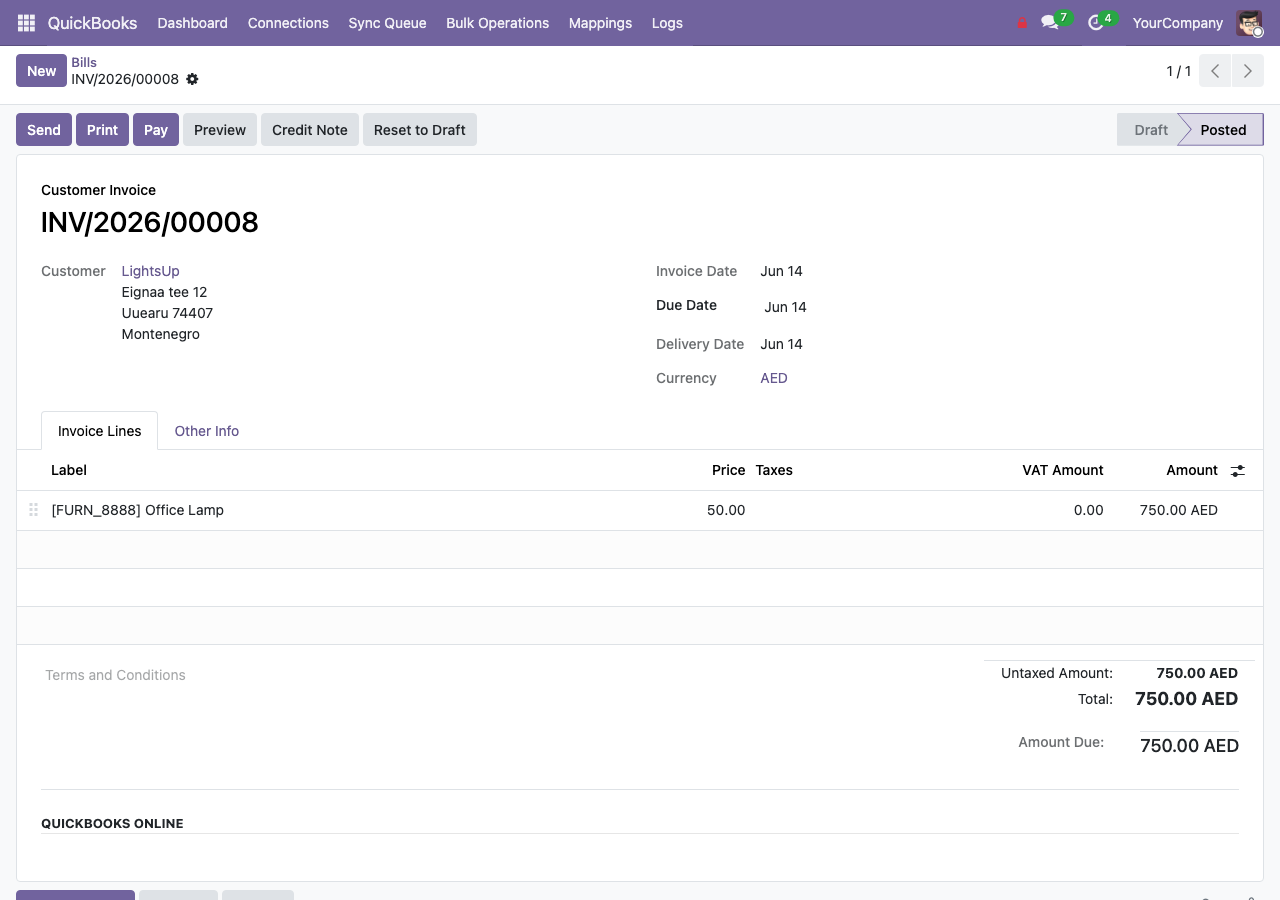Click the Amount Due 750.00 AED value
Viewport: 1280px width, 900px height.
pos(1189,746)
